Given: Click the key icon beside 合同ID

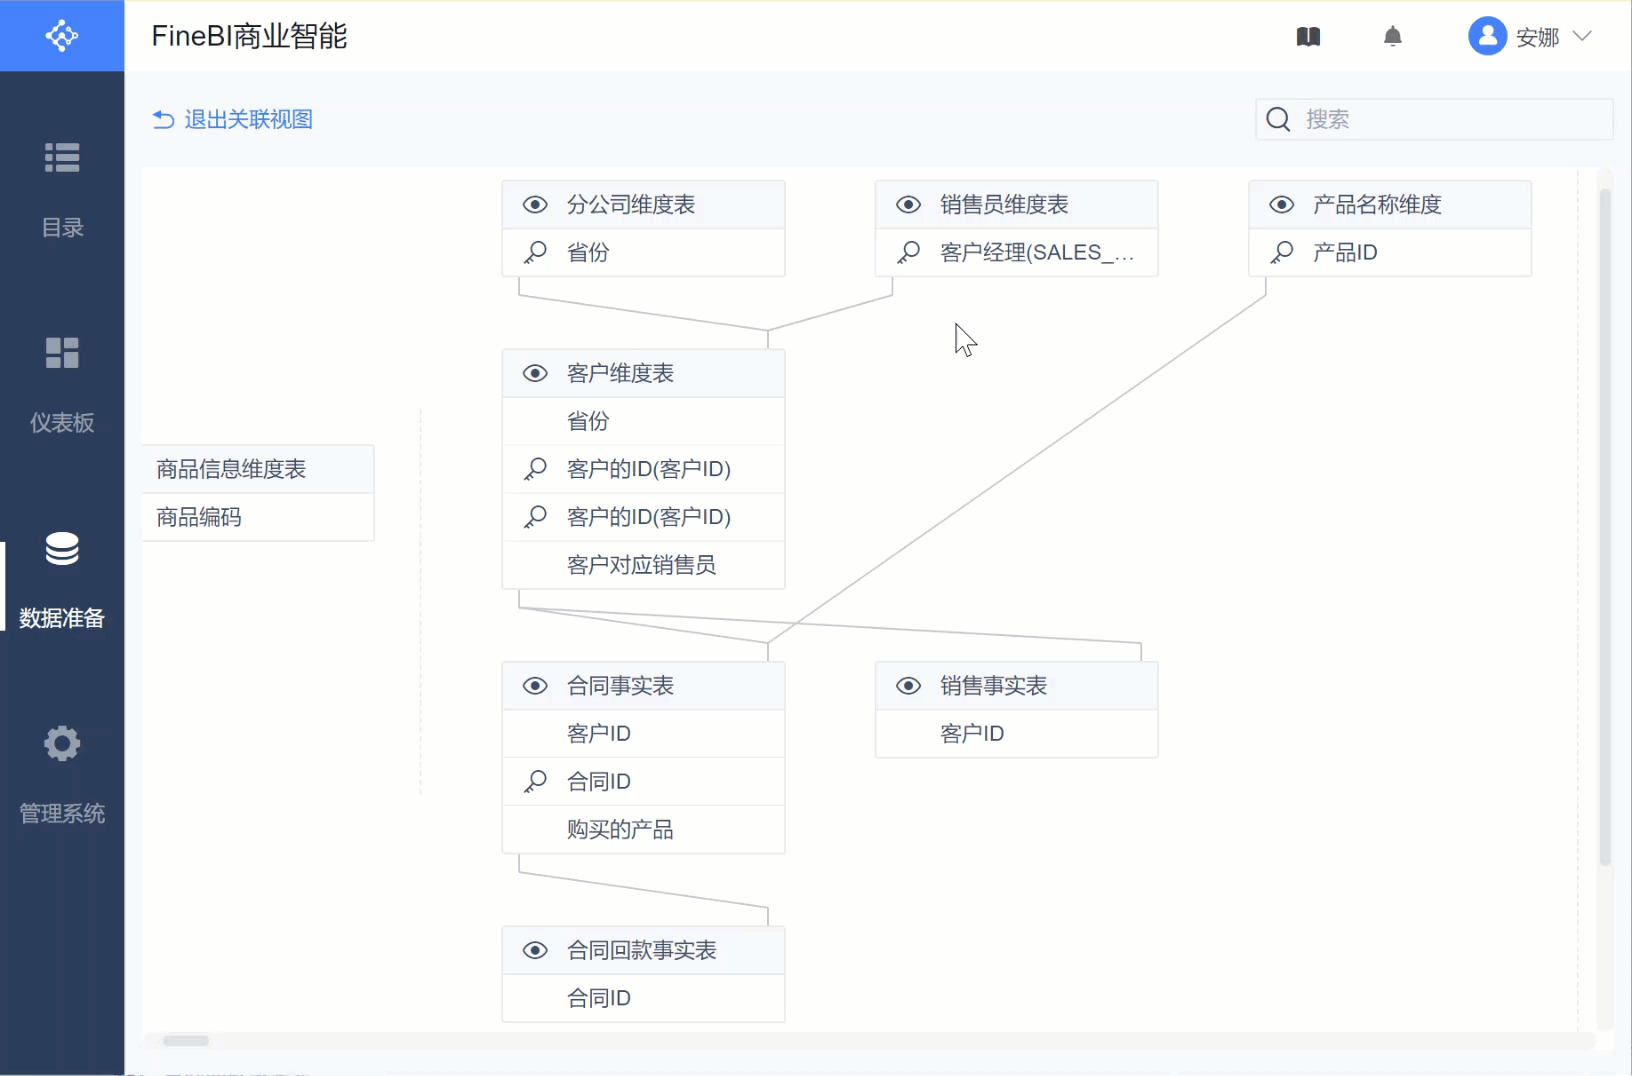Looking at the screenshot, I should 536,781.
